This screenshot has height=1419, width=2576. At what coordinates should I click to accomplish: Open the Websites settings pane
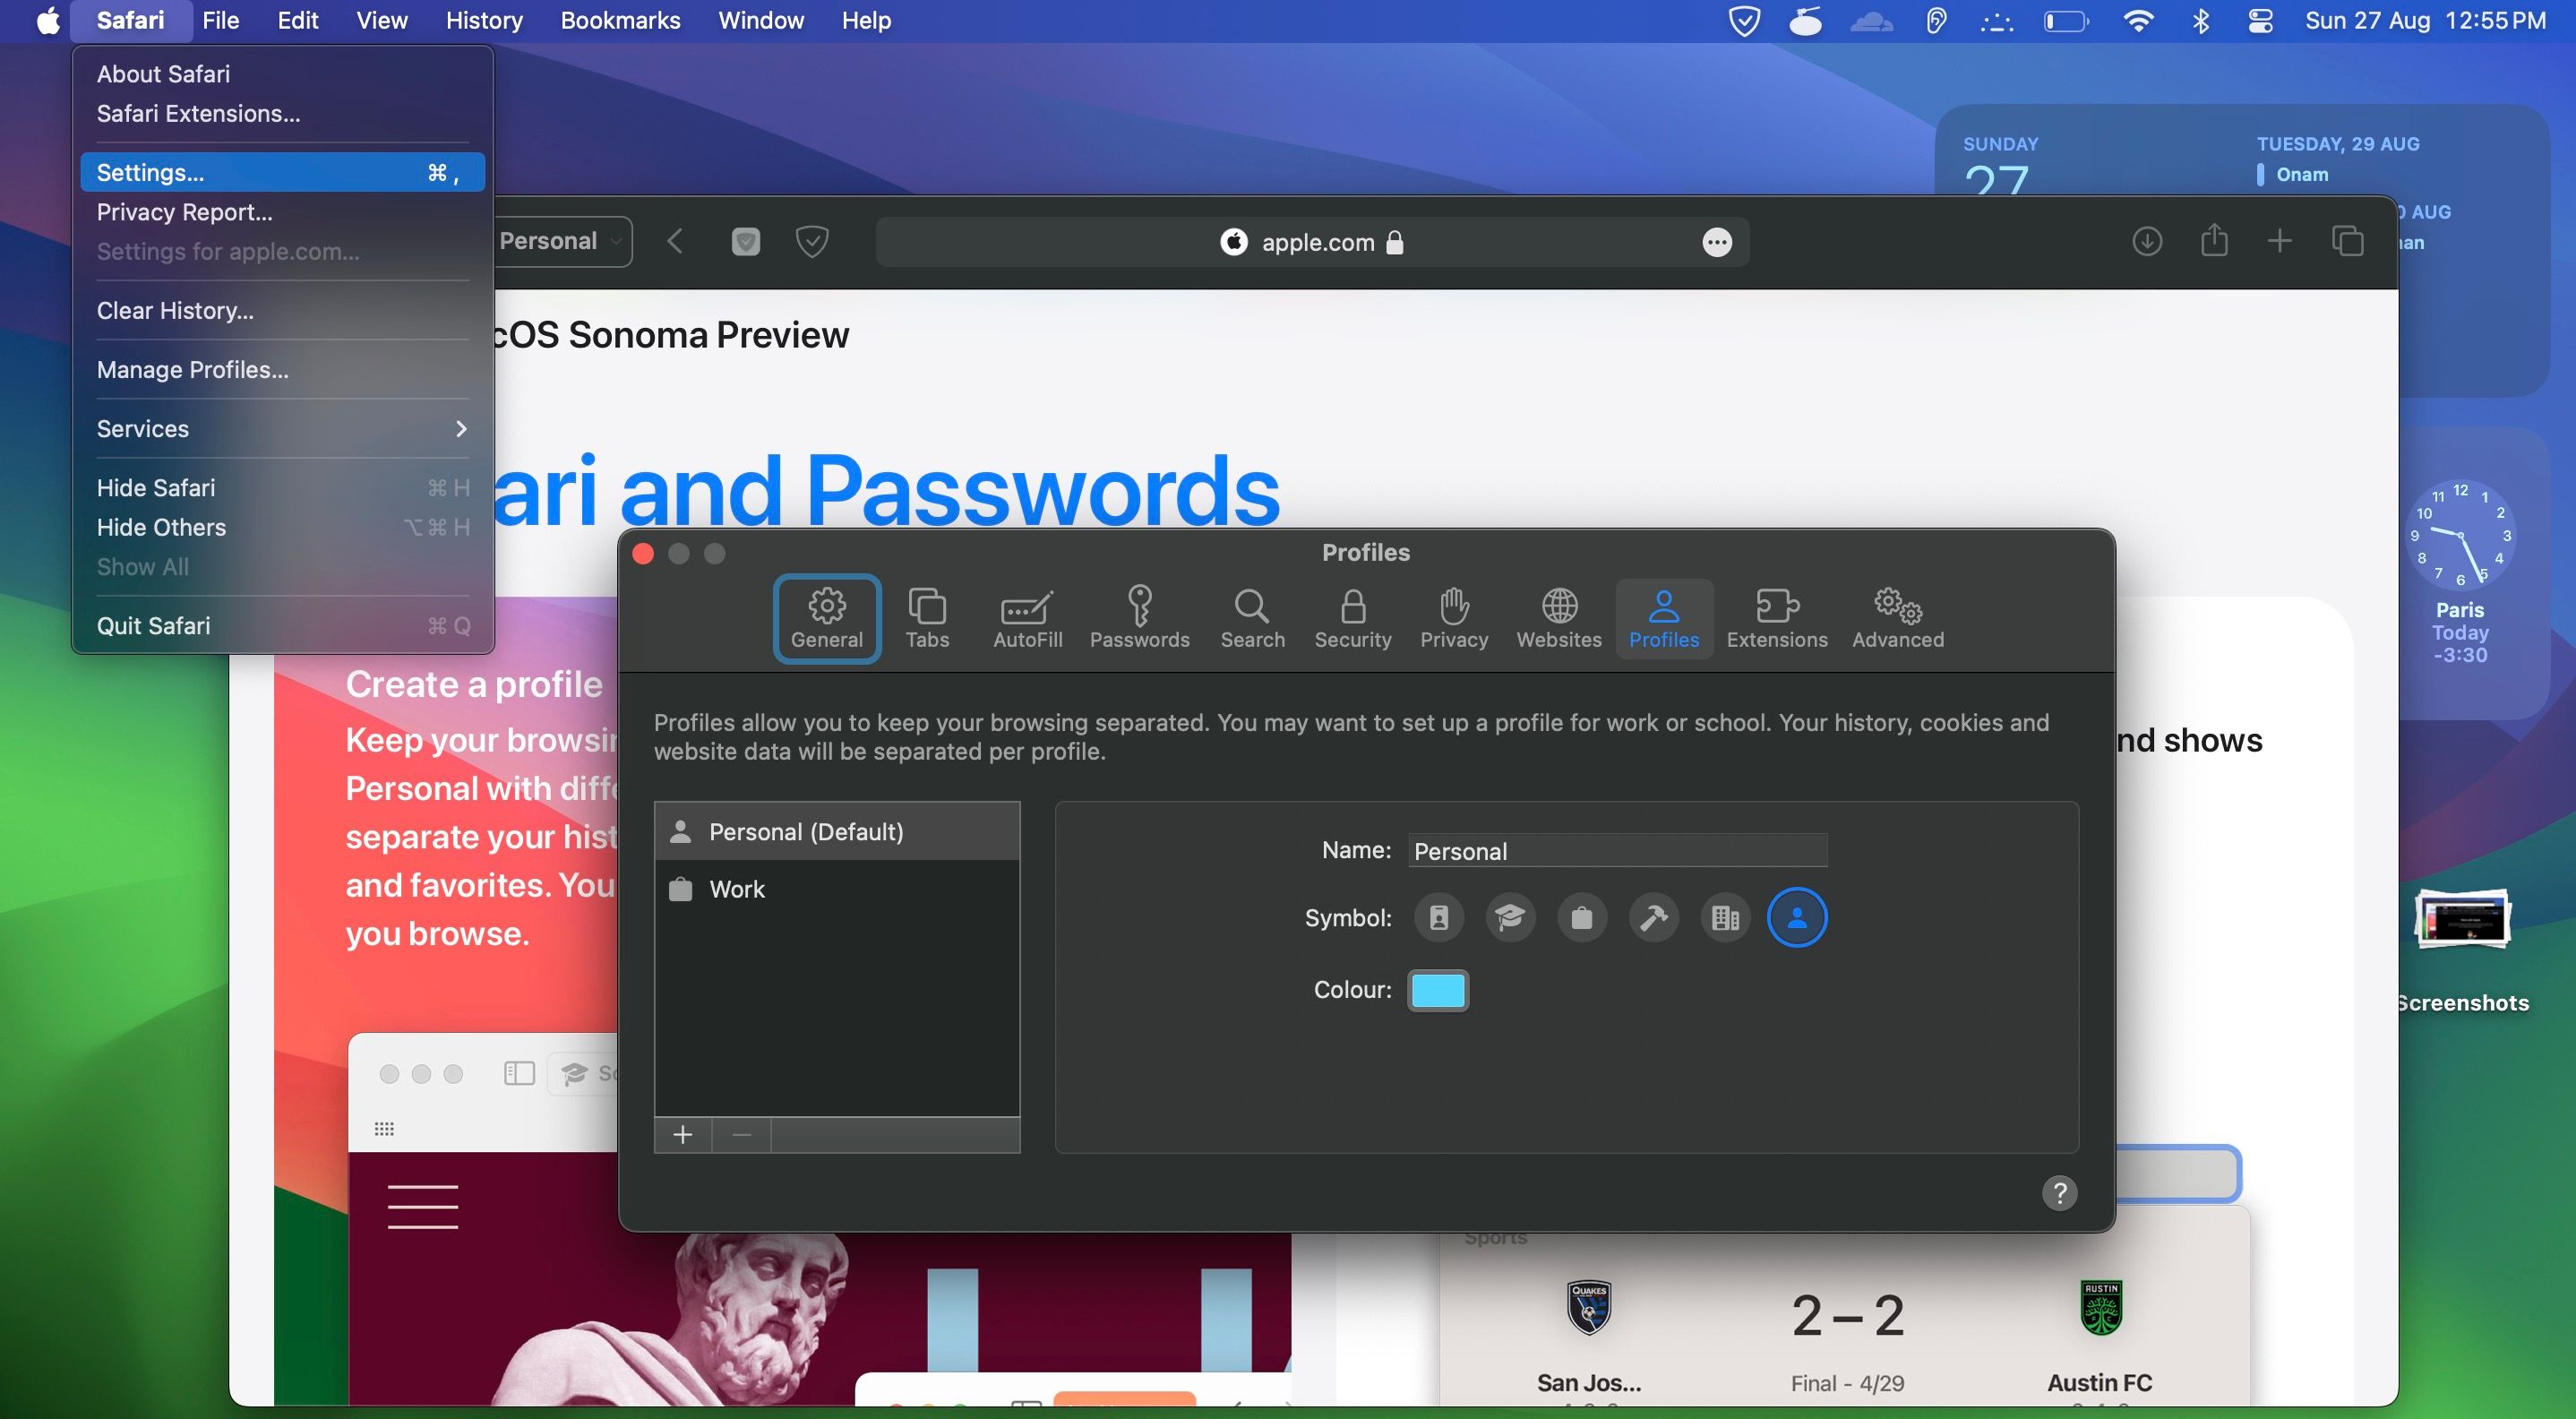coord(1558,618)
